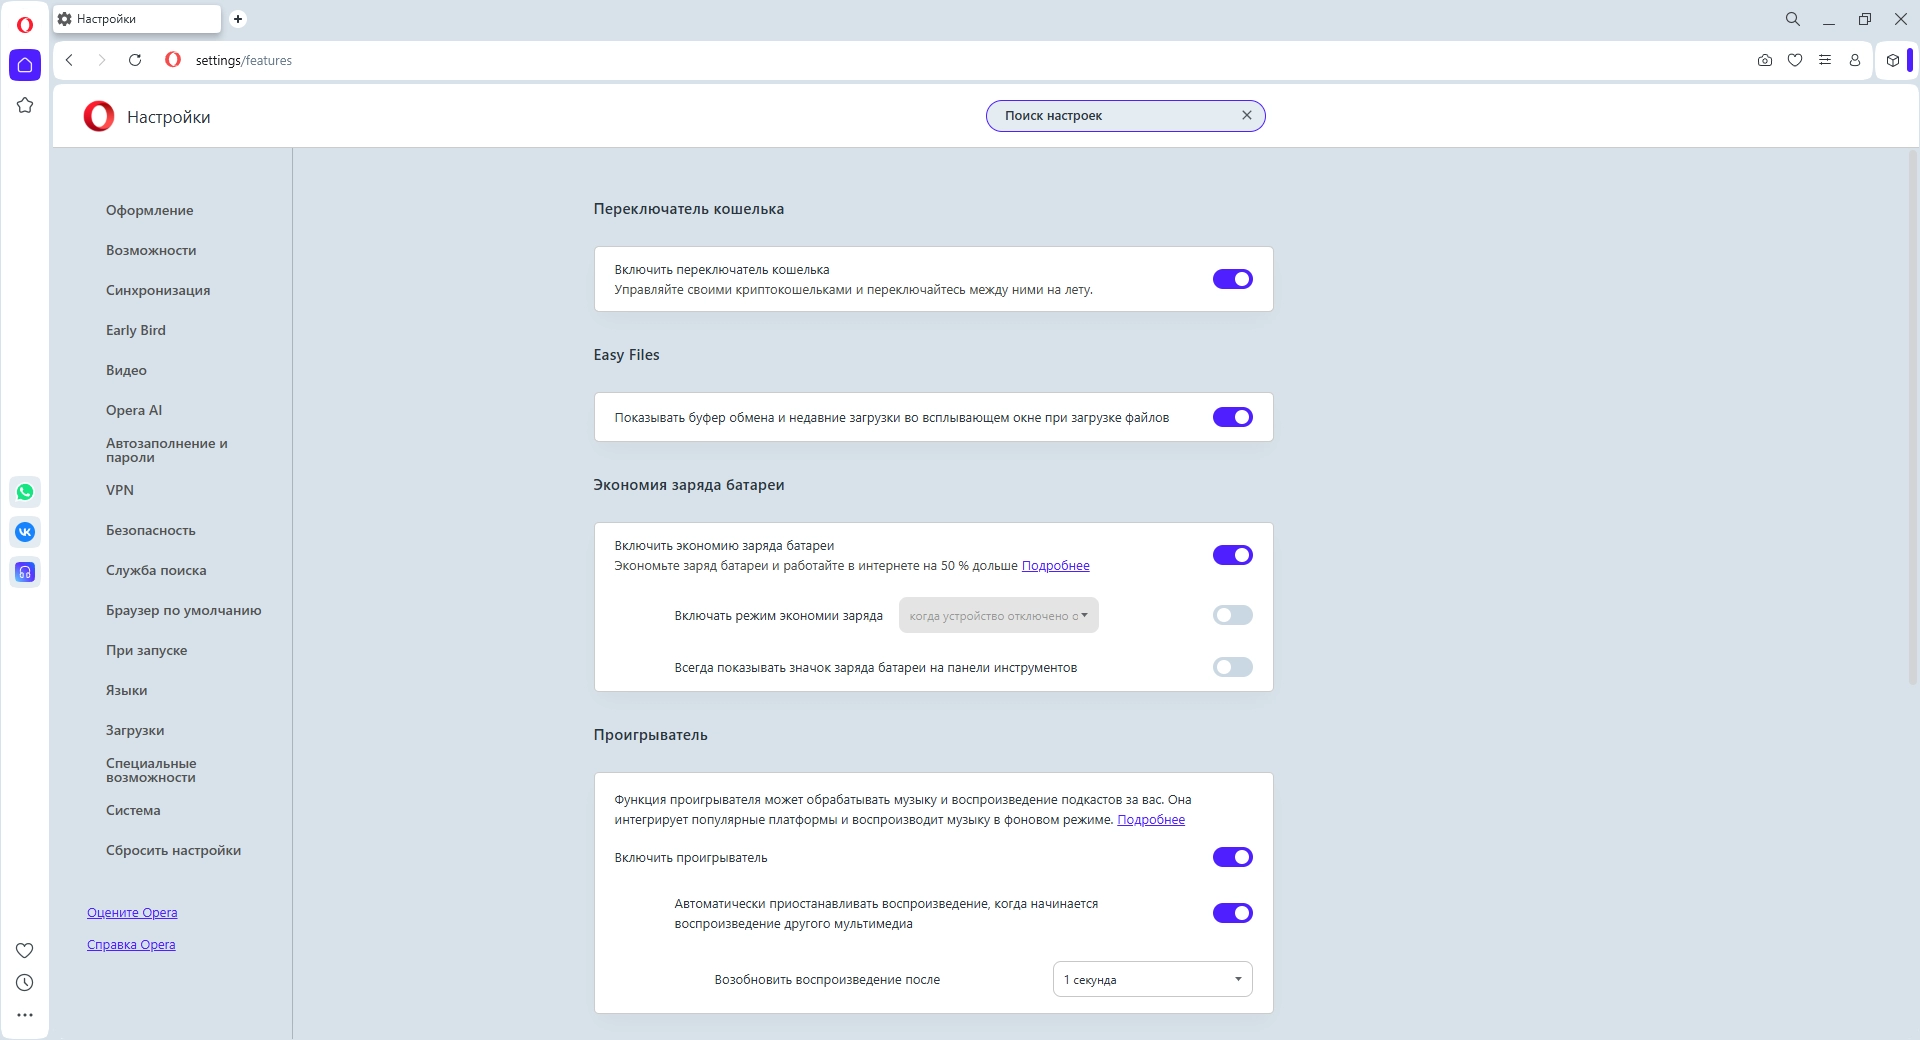Open the 'Оцените Opera' link

click(132, 913)
